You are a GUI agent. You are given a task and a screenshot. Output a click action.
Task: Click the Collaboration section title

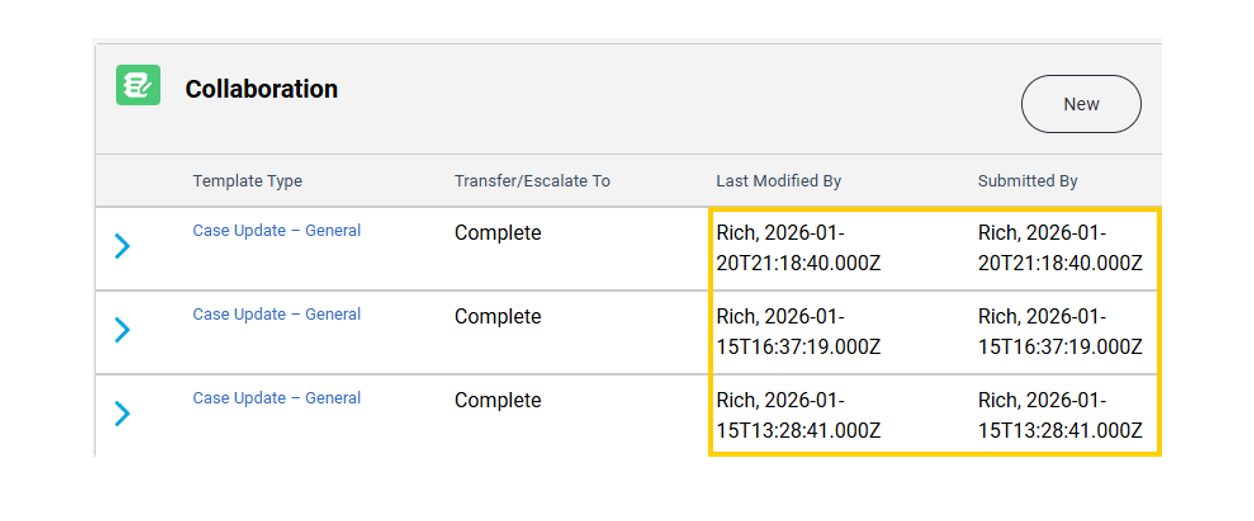(x=261, y=89)
